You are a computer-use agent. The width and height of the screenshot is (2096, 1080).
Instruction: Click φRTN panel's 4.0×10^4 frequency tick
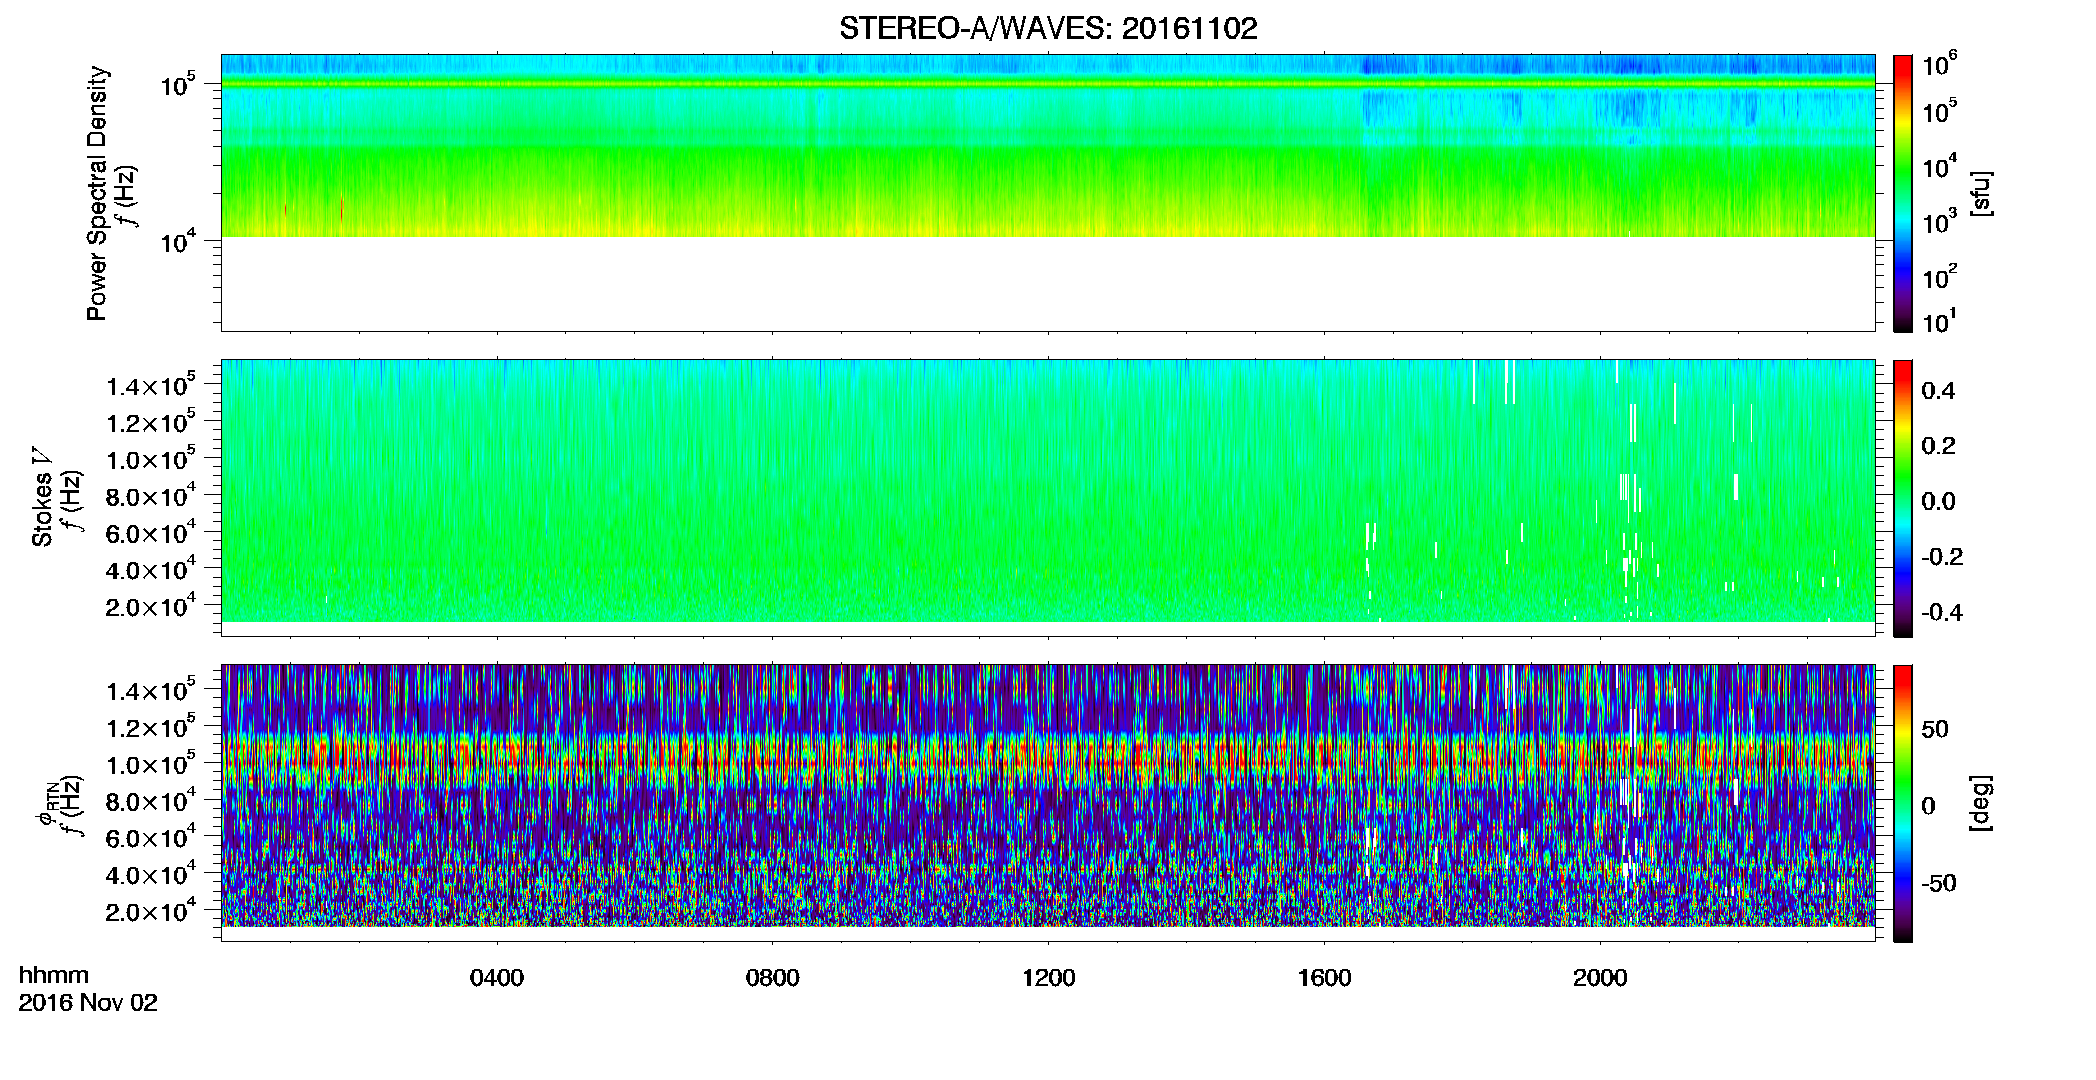151,874
